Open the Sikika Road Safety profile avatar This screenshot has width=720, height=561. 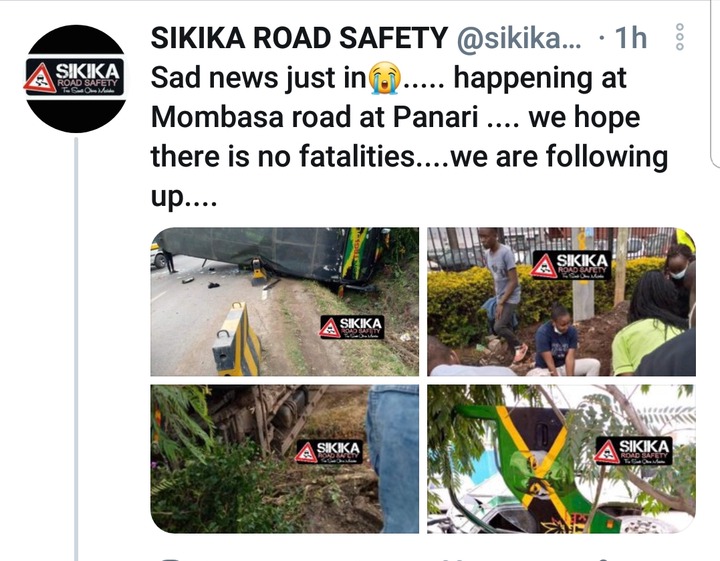tap(76, 79)
